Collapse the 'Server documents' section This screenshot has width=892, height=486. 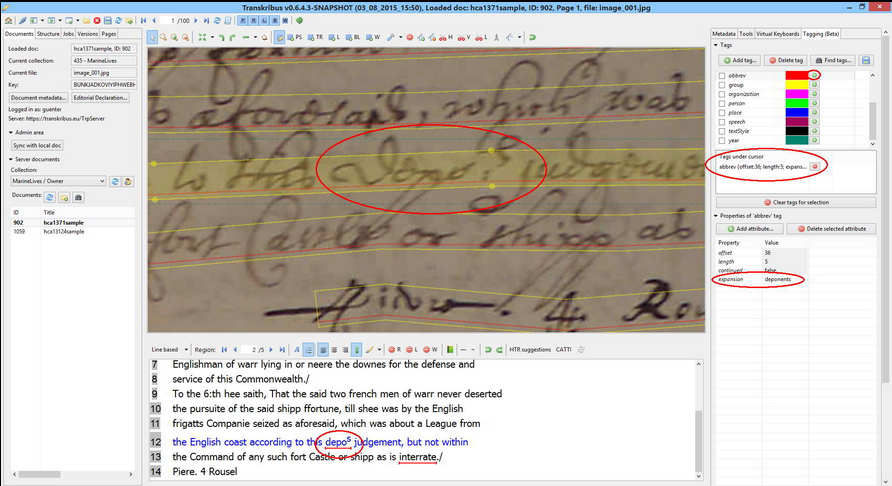coord(9,158)
